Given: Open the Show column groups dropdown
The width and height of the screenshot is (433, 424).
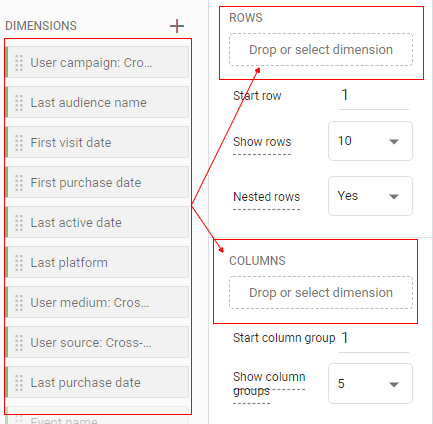Looking at the screenshot, I should point(370,384).
